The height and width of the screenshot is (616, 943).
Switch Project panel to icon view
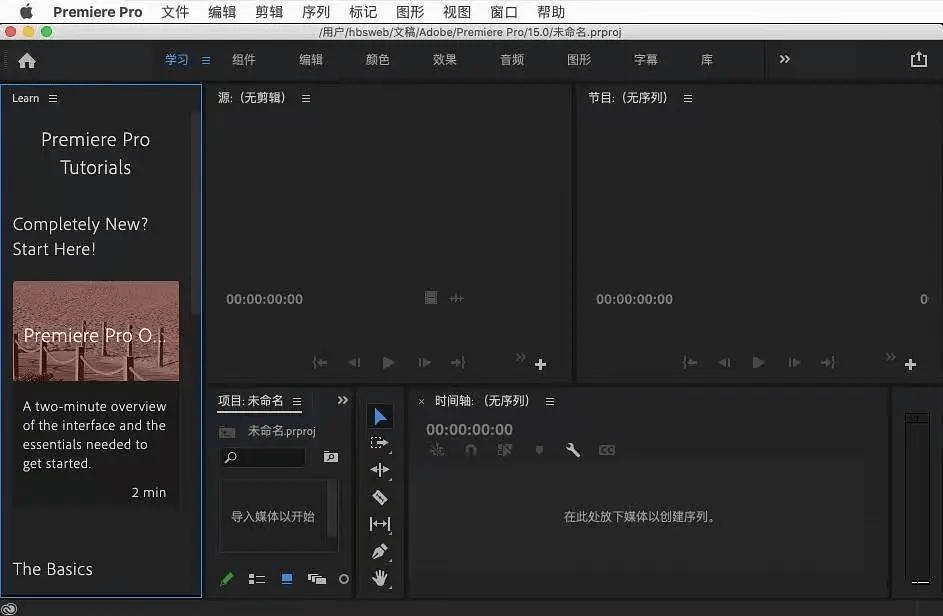click(x=287, y=579)
